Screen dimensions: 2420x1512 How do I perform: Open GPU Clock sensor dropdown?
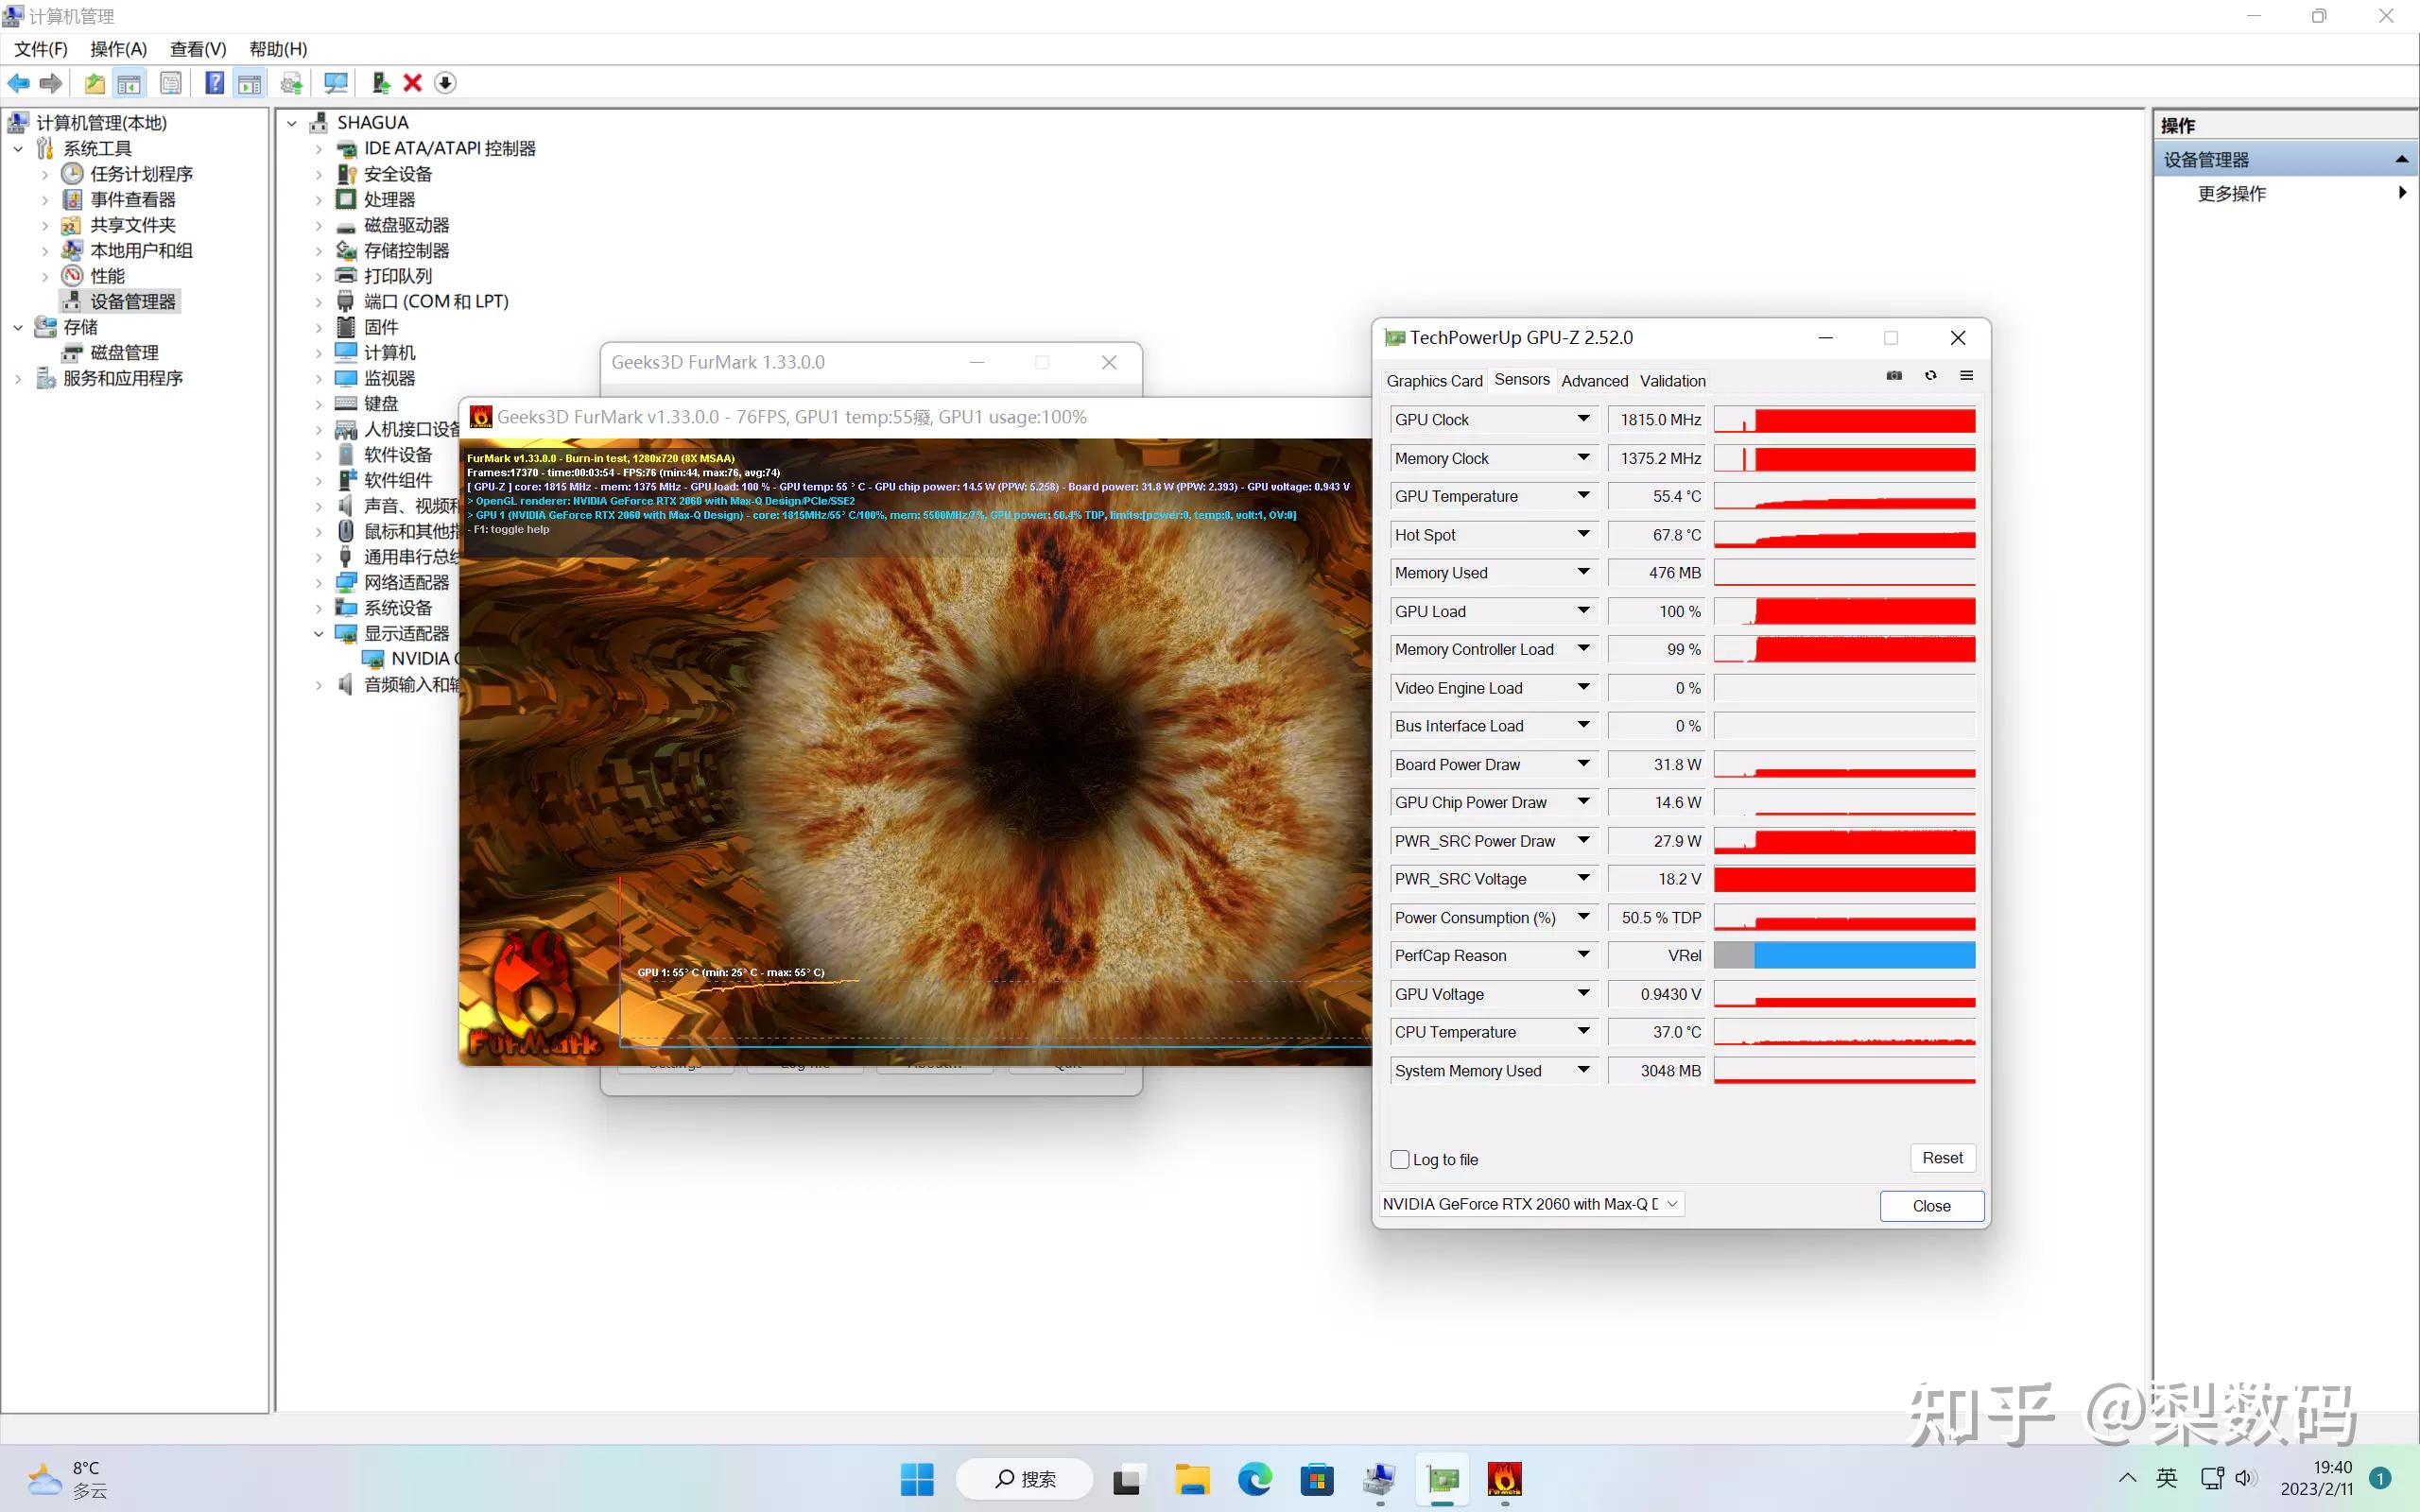coord(1583,419)
